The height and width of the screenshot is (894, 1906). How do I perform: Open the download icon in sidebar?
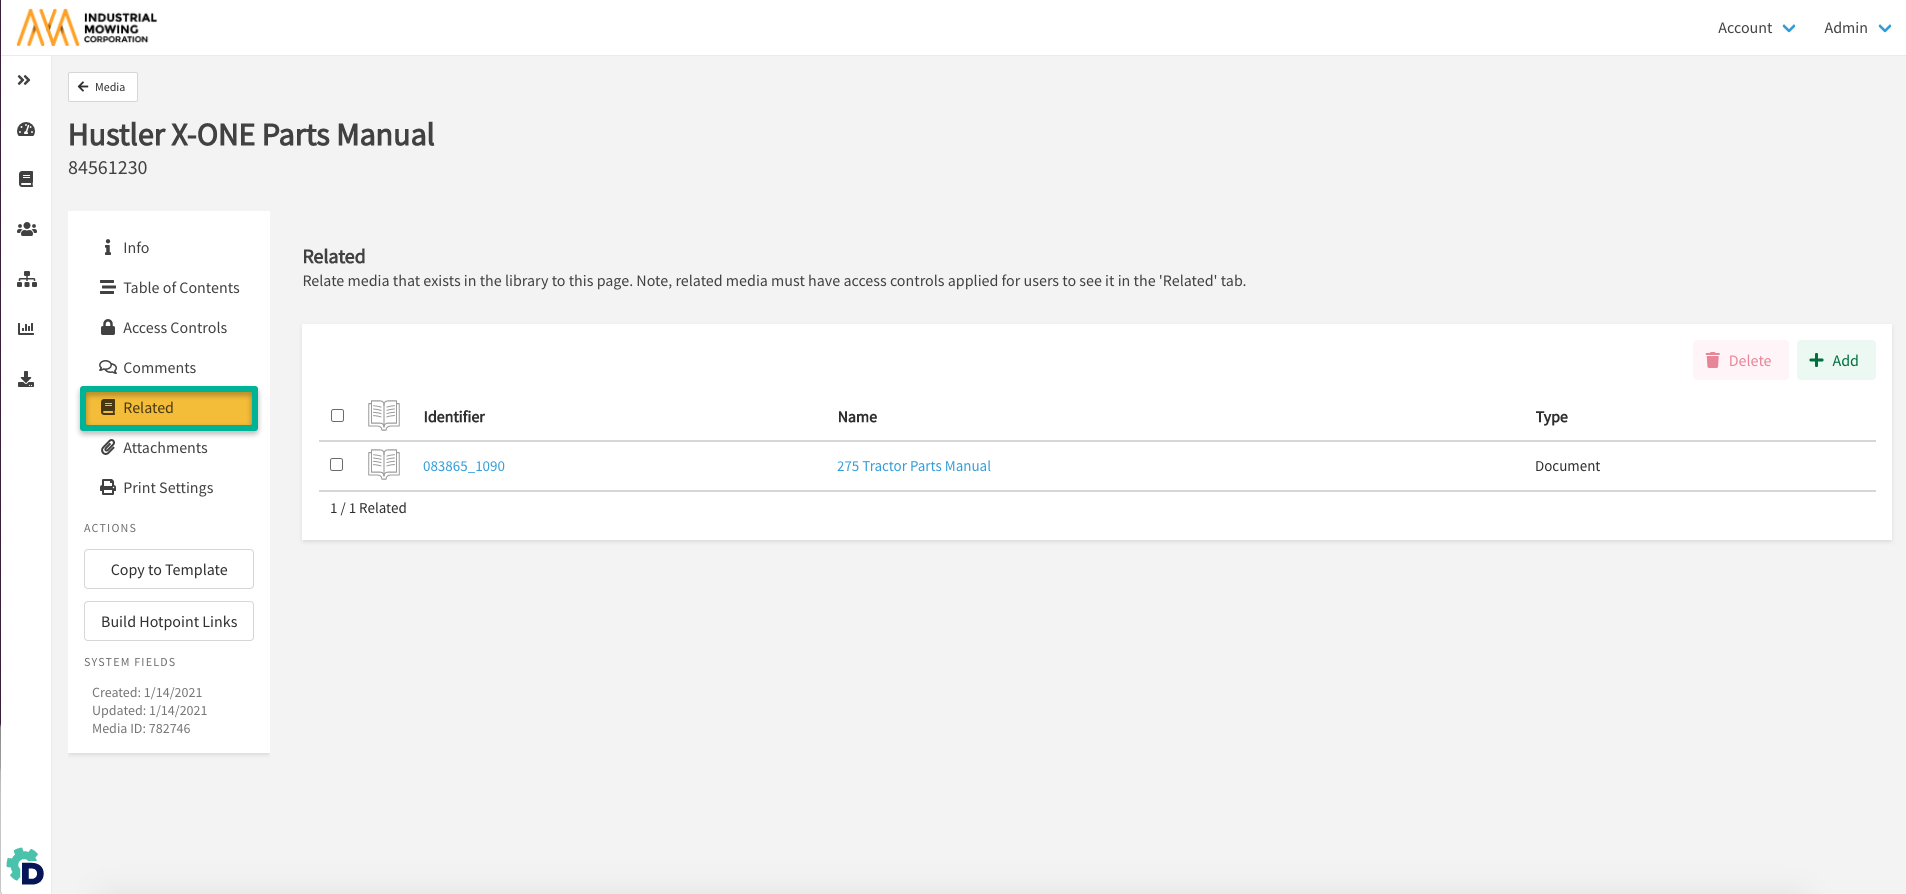pyautogui.click(x=26, y=379)
